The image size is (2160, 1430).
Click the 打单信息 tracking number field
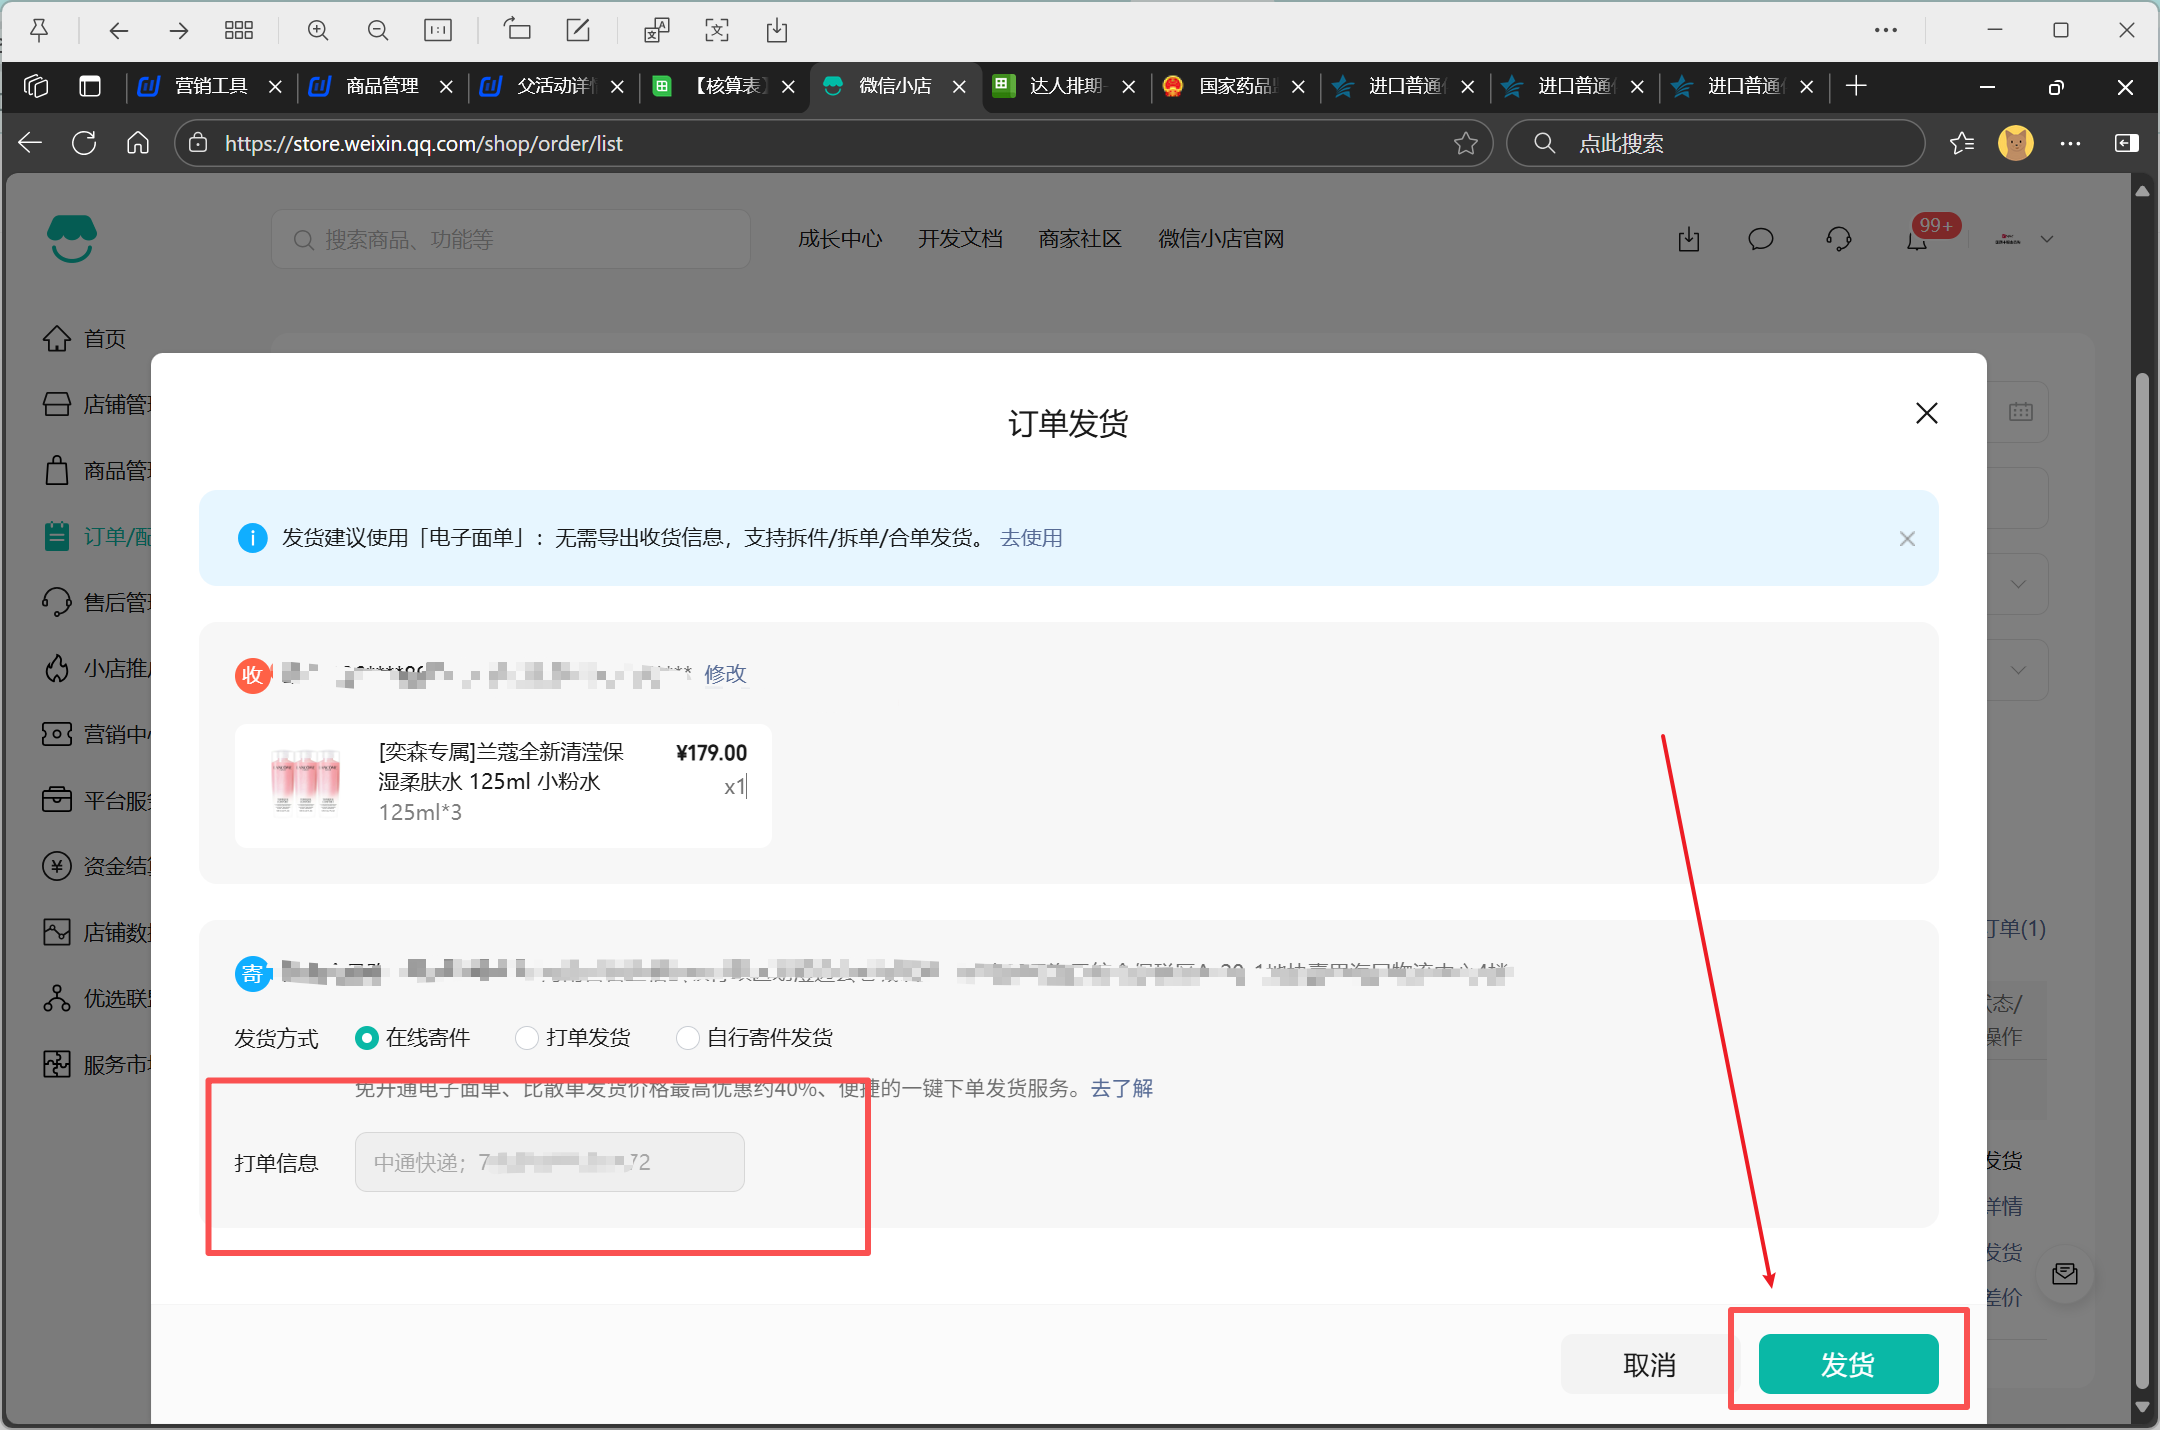point(549,1162)
